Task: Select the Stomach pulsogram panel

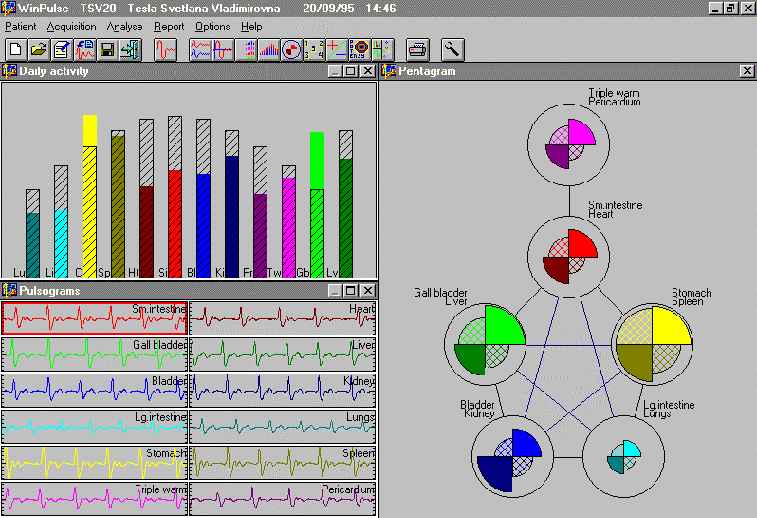Action: 95,463
